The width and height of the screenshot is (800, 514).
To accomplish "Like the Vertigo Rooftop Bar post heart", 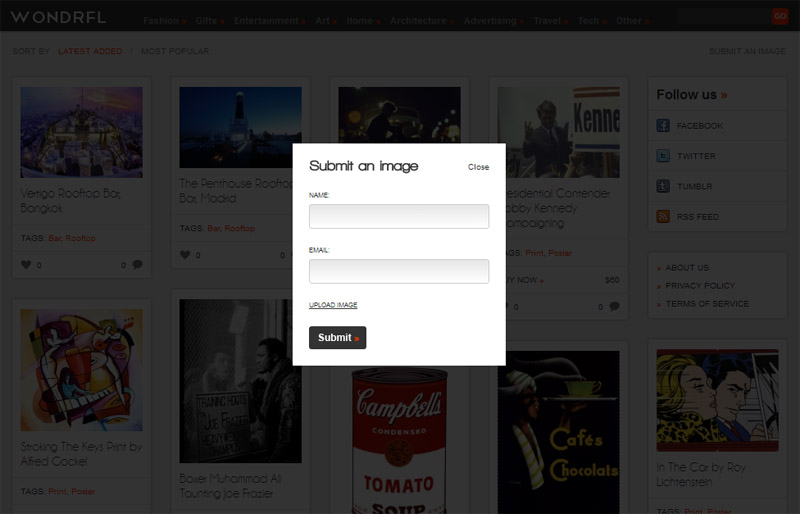I will (x=26, y=264).
